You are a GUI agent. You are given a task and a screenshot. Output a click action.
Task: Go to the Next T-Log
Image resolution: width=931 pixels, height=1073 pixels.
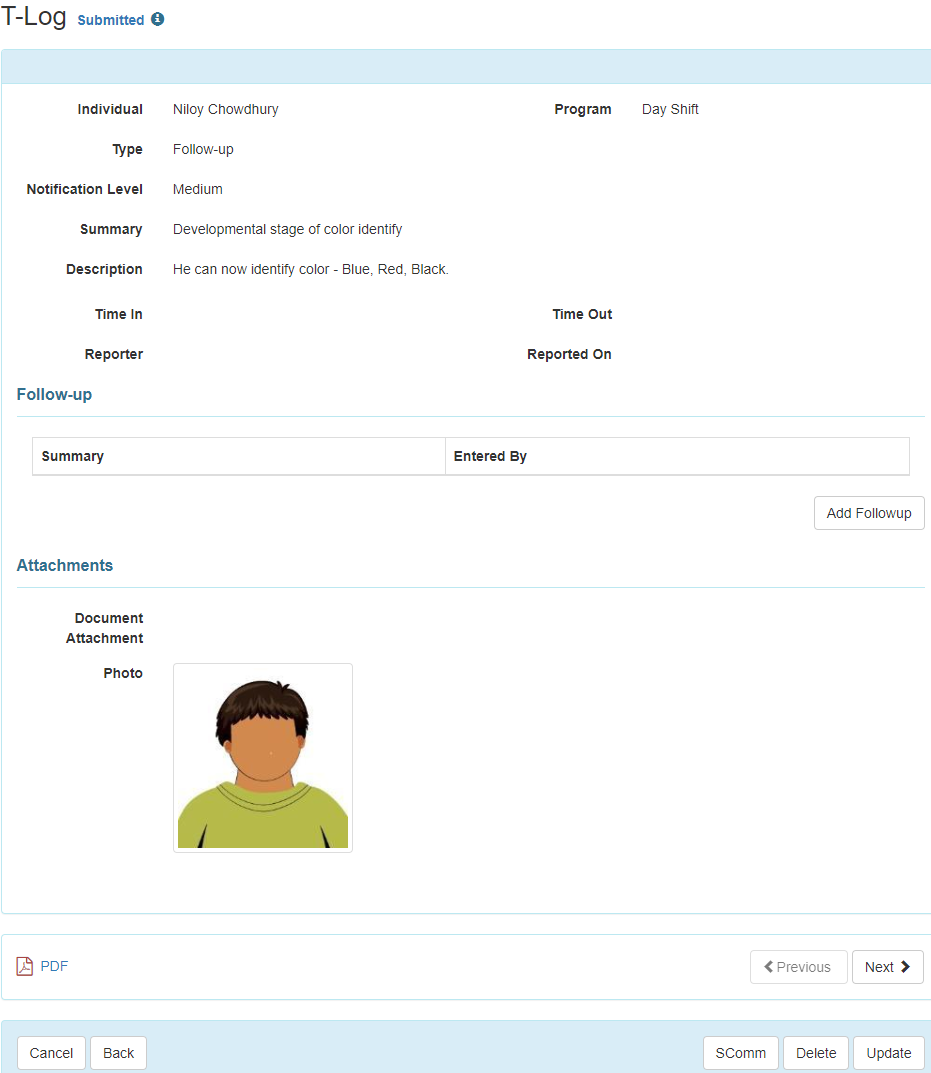tap(887, 967)
